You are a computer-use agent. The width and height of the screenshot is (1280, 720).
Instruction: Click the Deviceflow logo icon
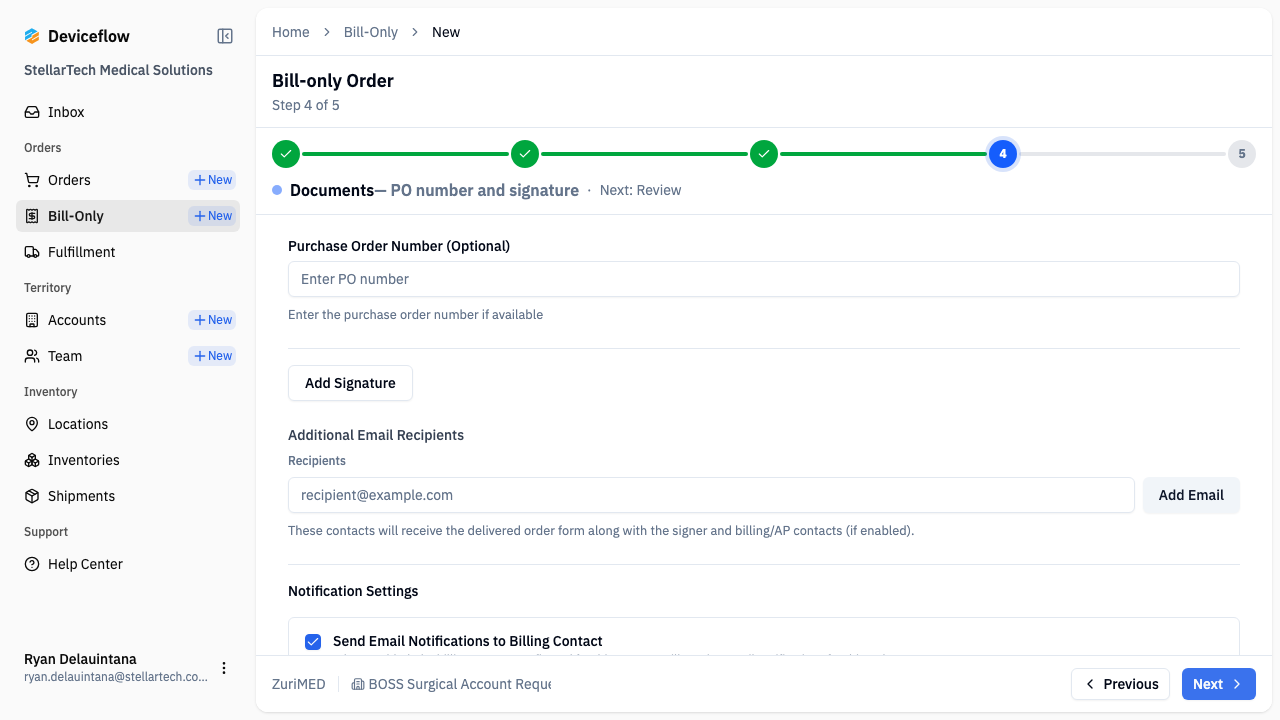pyautogui.click(x=32, y=36)
